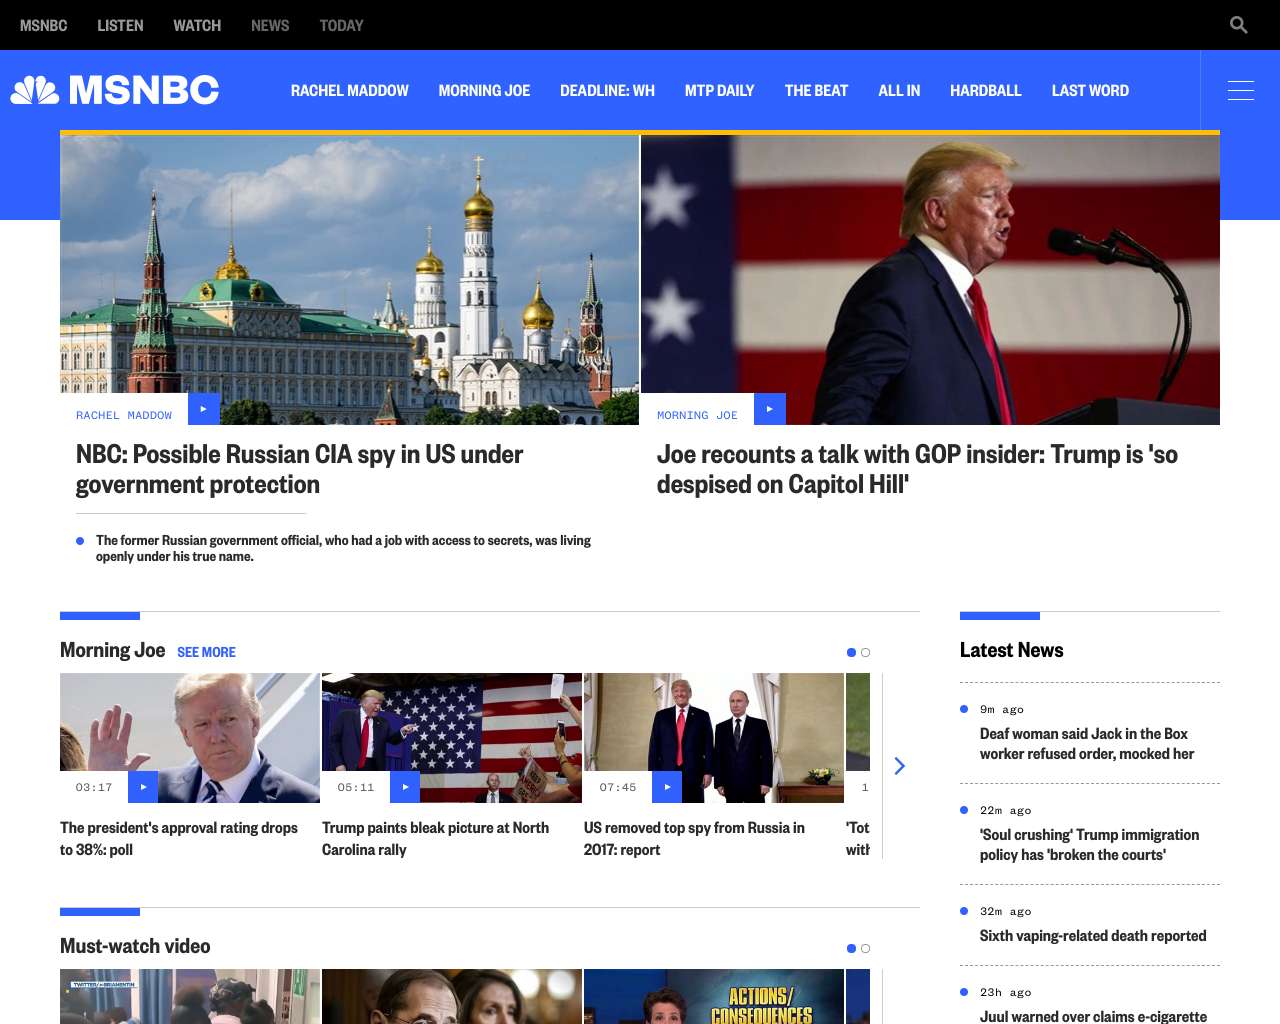
Task: Click the '22m ago' timestamp
Action: point(1005,810)
